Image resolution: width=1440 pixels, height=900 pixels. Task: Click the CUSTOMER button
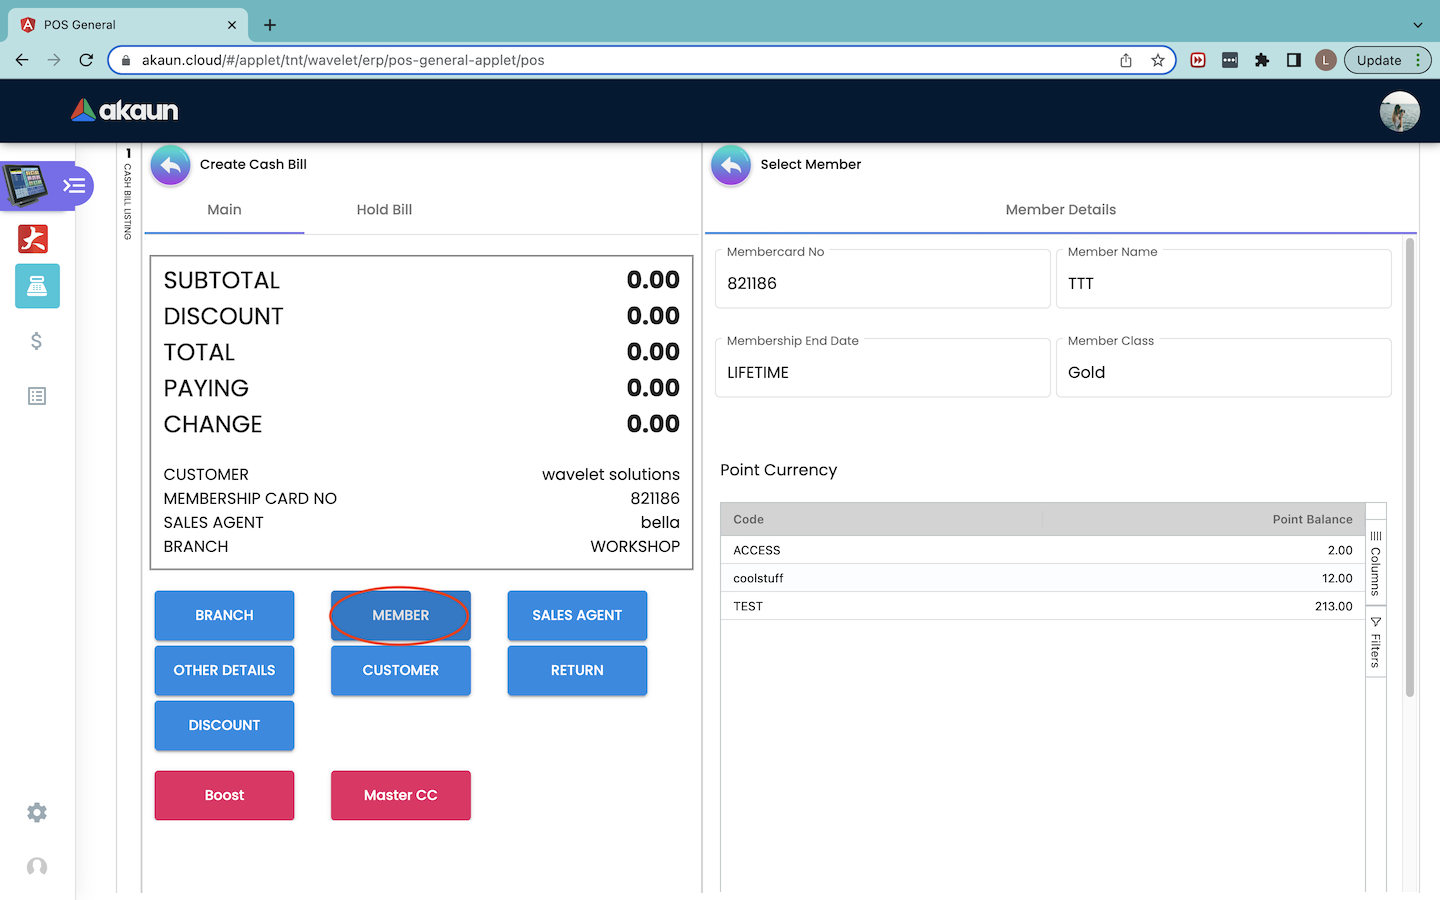[x=401, y=670]
